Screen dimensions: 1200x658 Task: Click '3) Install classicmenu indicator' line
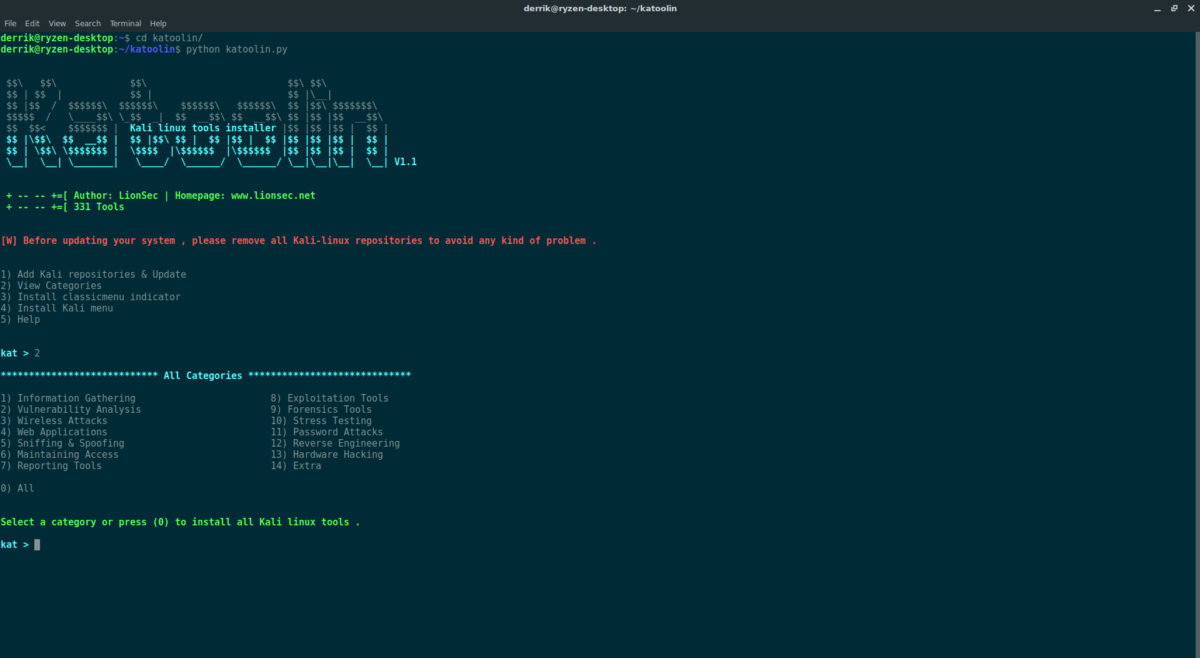pyautogui.click(x=91, y=297)
